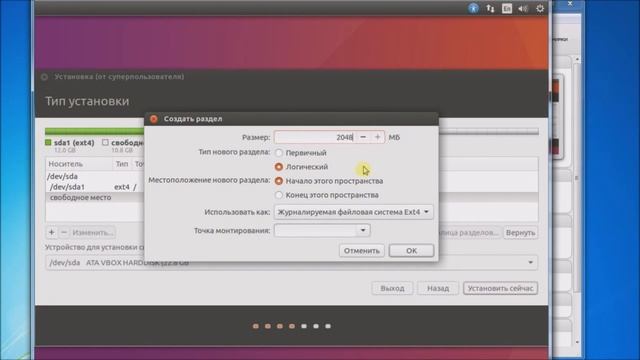The image size is (640, 360).
Task: Open the bootloader device dropdown arrow
Action: click(530, 262)
